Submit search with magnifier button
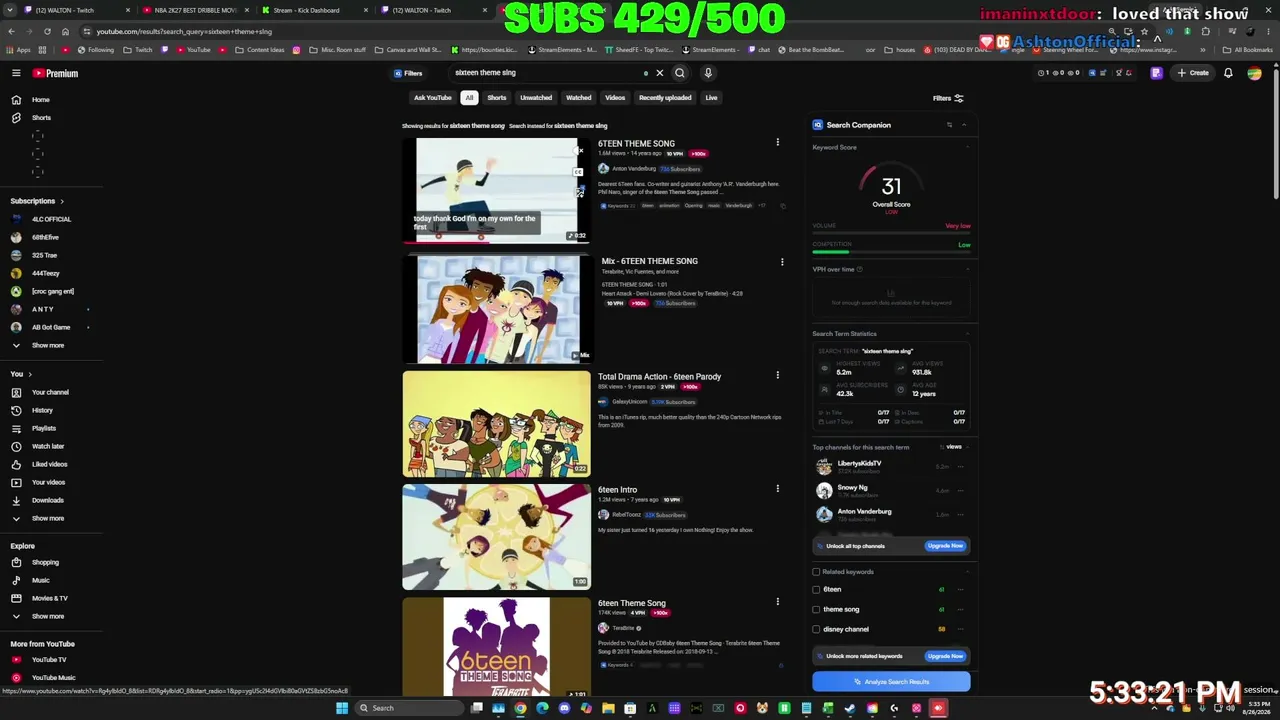This screenshot has height=720, width=1280. tap(680, 73)
